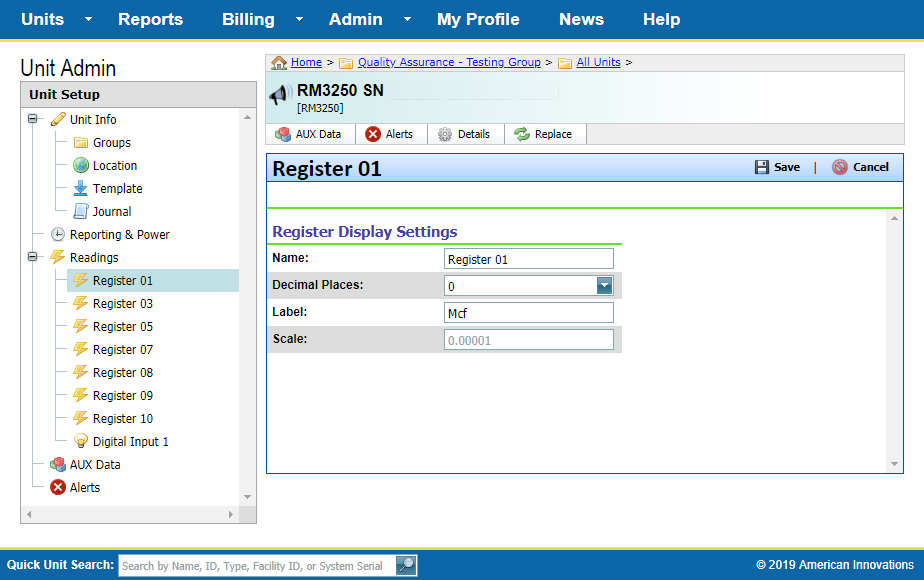Click the Label input field
The image size is (924, 580).
pos(528,313)
